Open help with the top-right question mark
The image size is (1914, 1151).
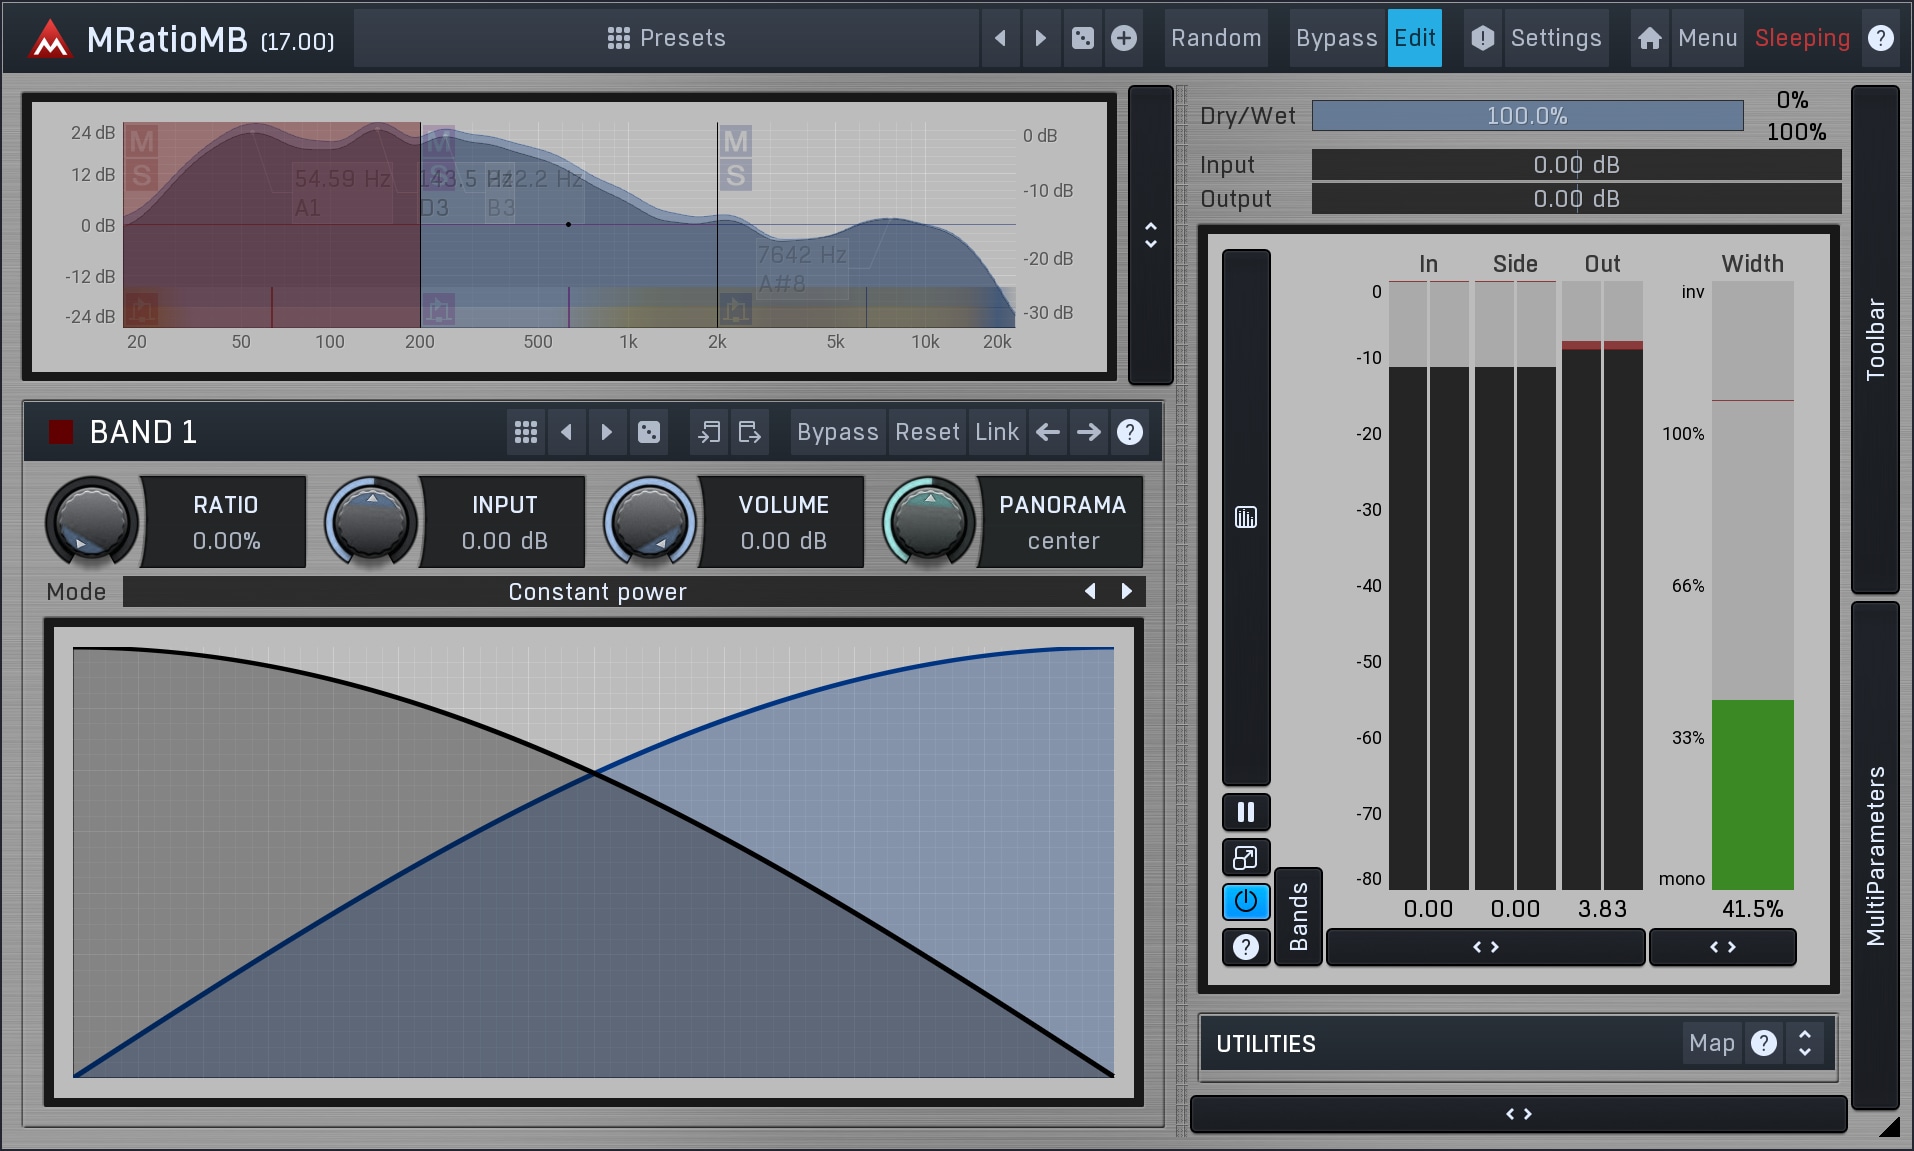1880,38
